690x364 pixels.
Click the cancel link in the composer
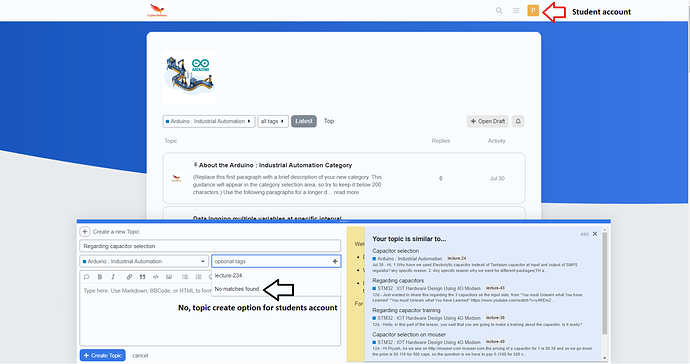[140, 356]
